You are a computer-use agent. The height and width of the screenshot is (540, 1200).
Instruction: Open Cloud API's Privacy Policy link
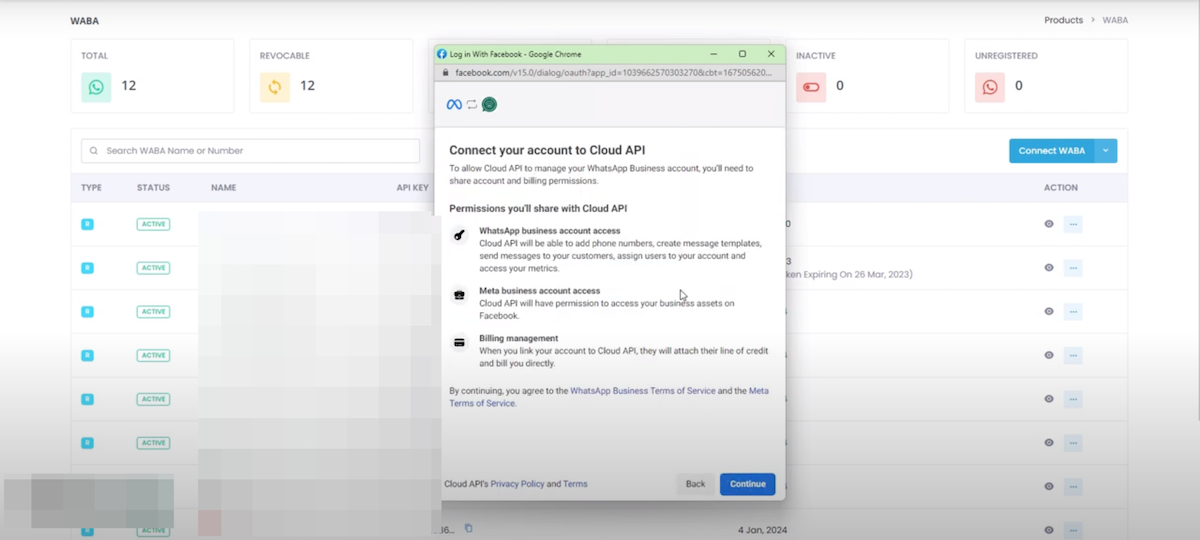517,484
